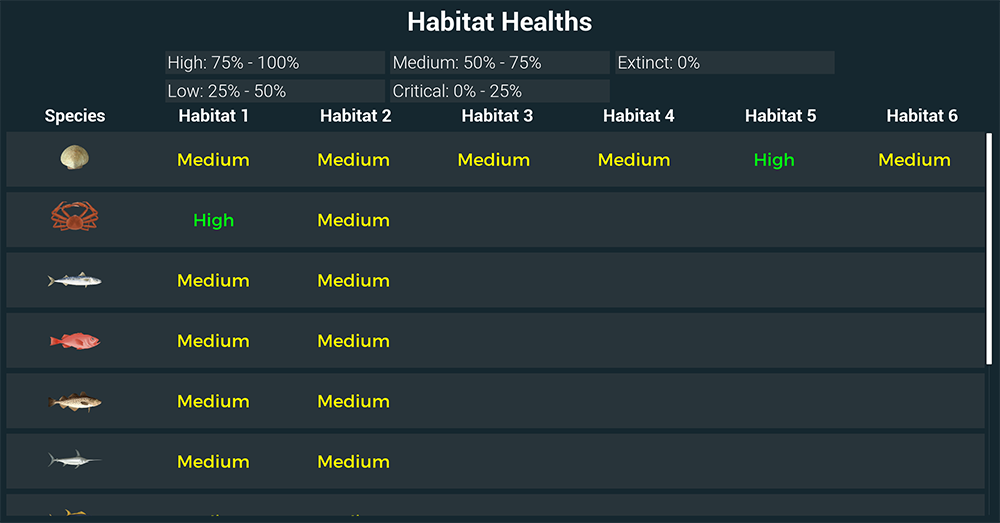Select the Medium 50% - 75% legend box
Viewport: 1000px width, 523px height.
point(499,63)
